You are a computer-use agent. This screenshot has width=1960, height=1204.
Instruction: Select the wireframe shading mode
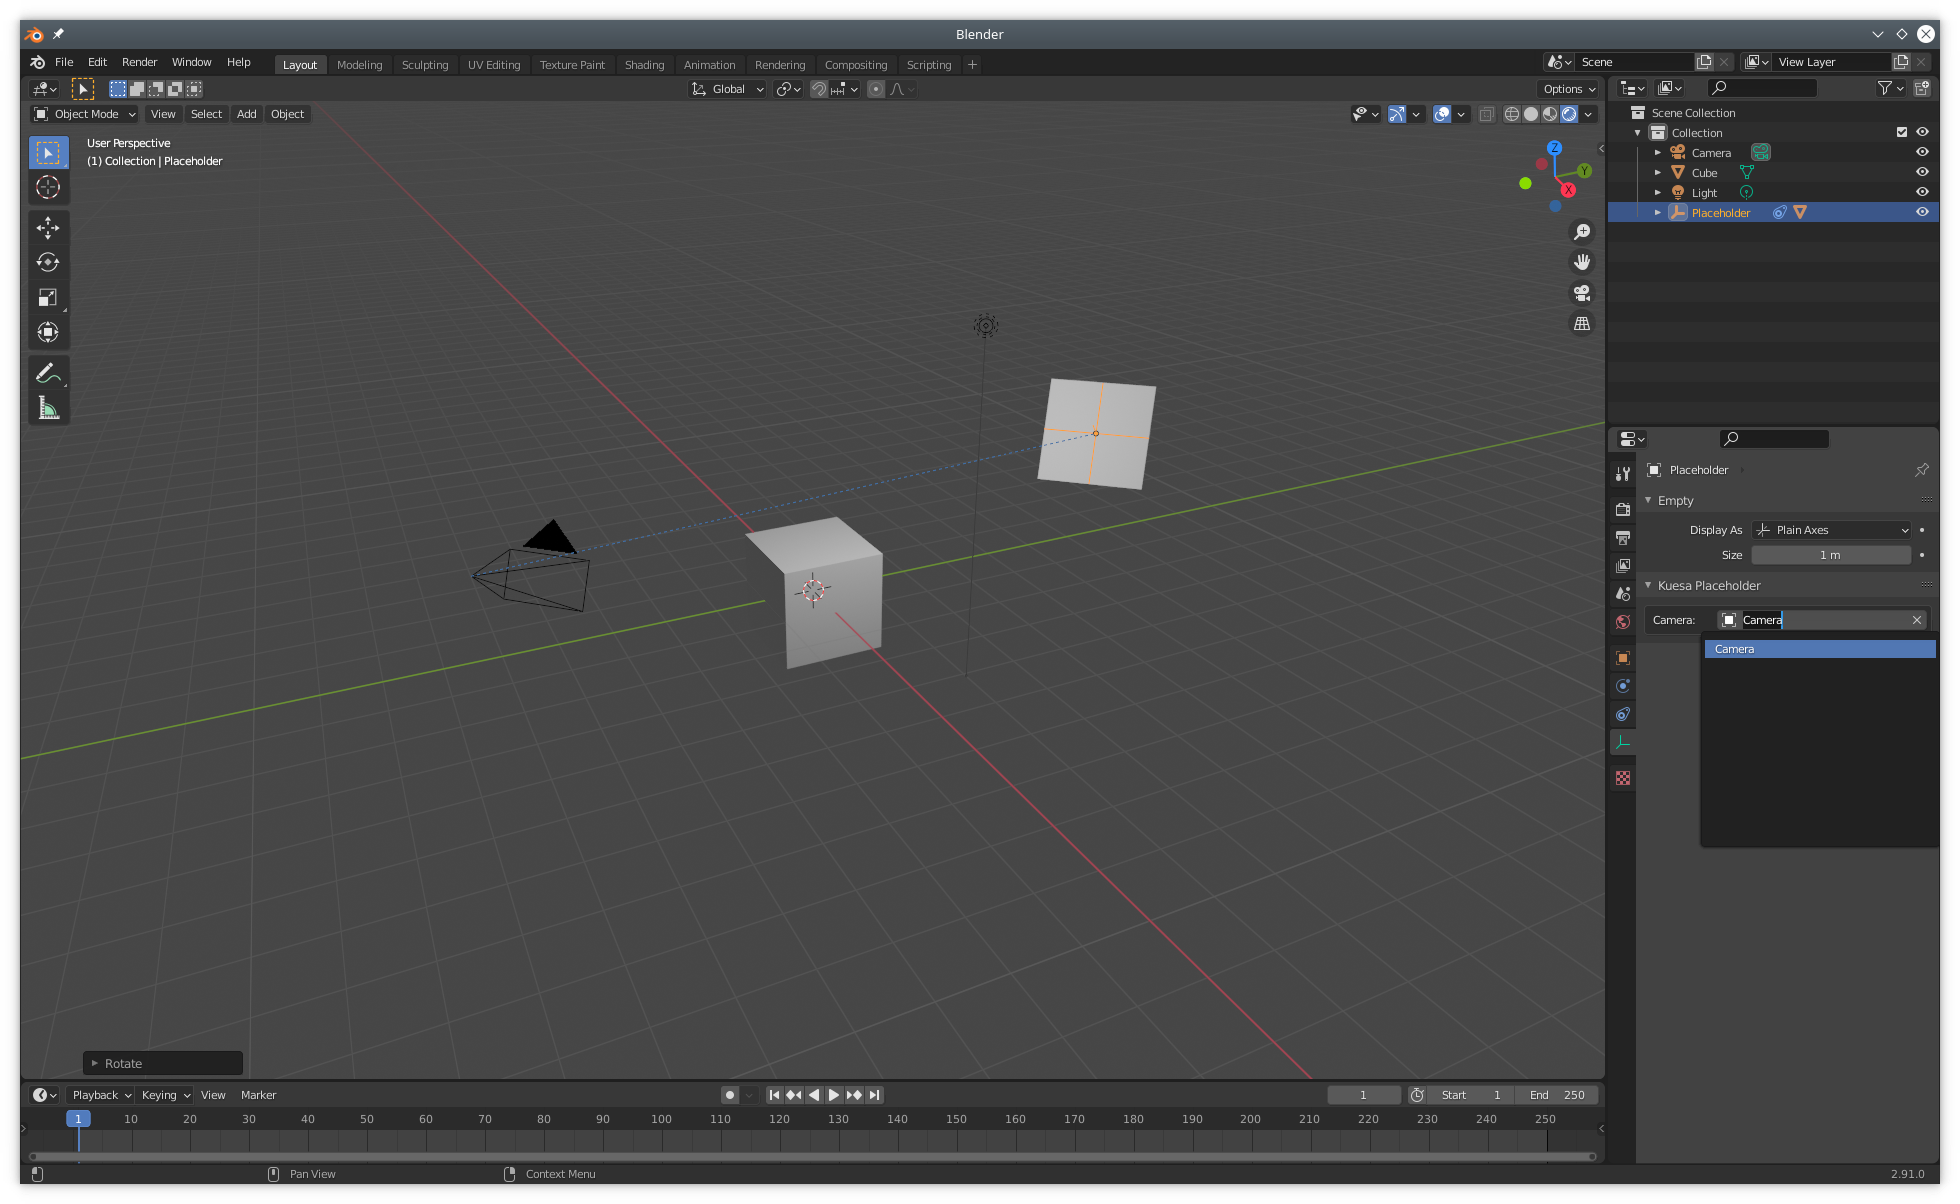[1512, 114]
